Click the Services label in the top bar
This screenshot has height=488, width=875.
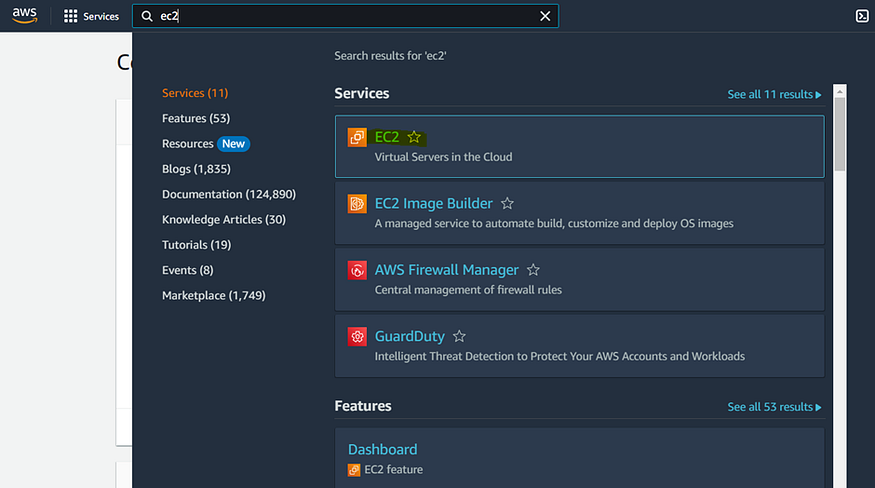pyautogui.click(x=101, y=17)
